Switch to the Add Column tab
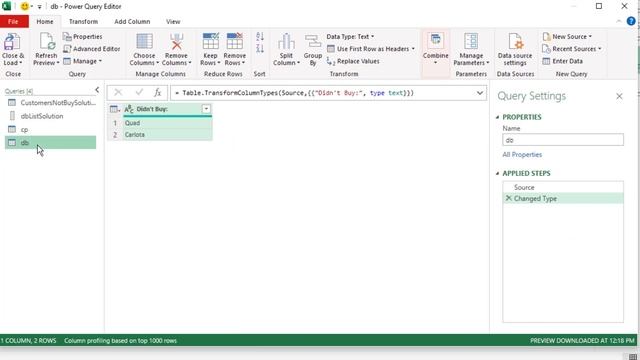640x360 pixels. pos(132,22)
